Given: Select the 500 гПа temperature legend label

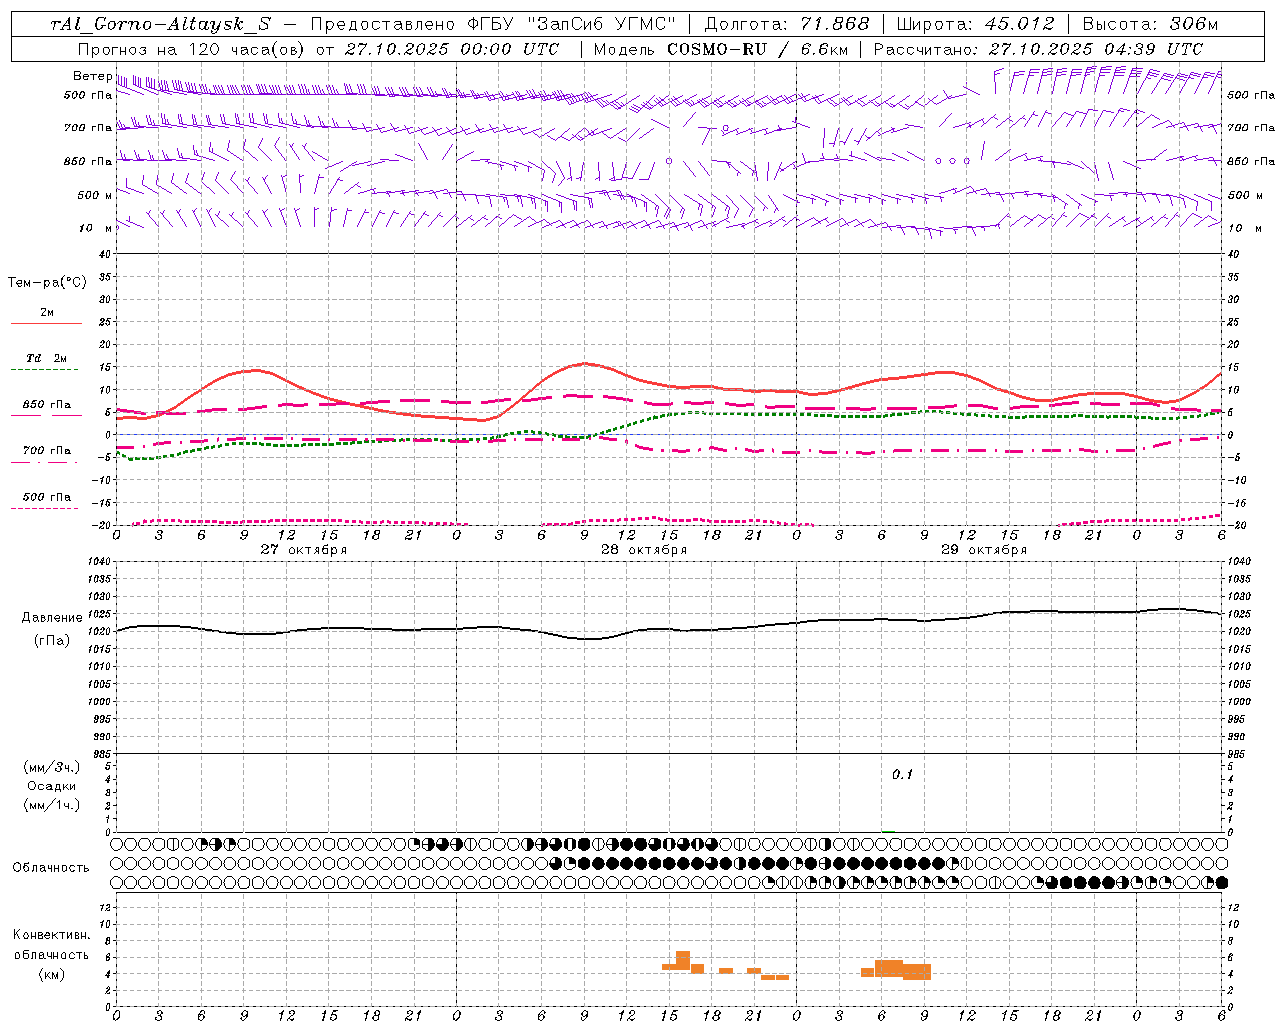Looking at the screenshot, I should pos(47,497).
